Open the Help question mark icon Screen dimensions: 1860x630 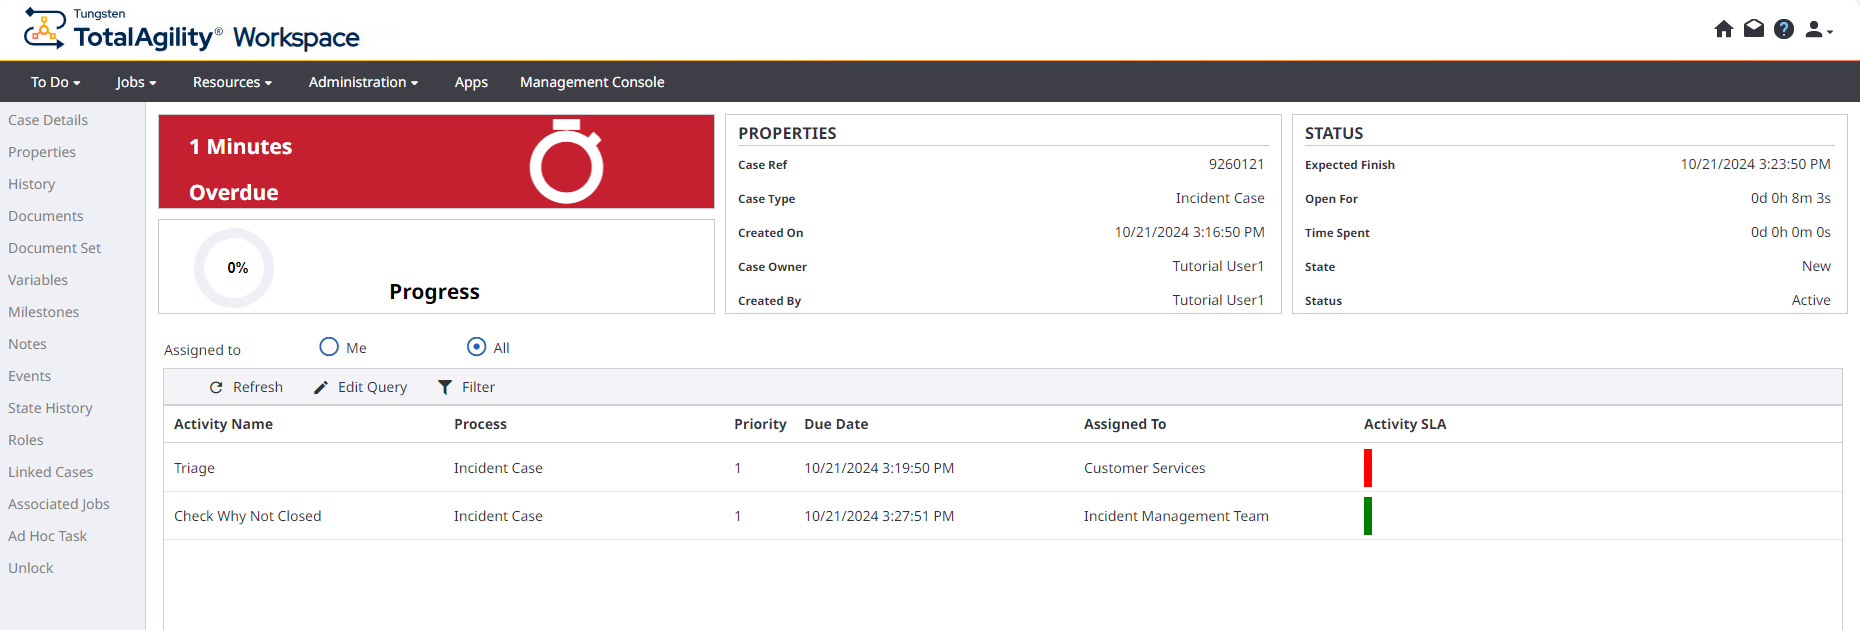[x=1783, y=29]
